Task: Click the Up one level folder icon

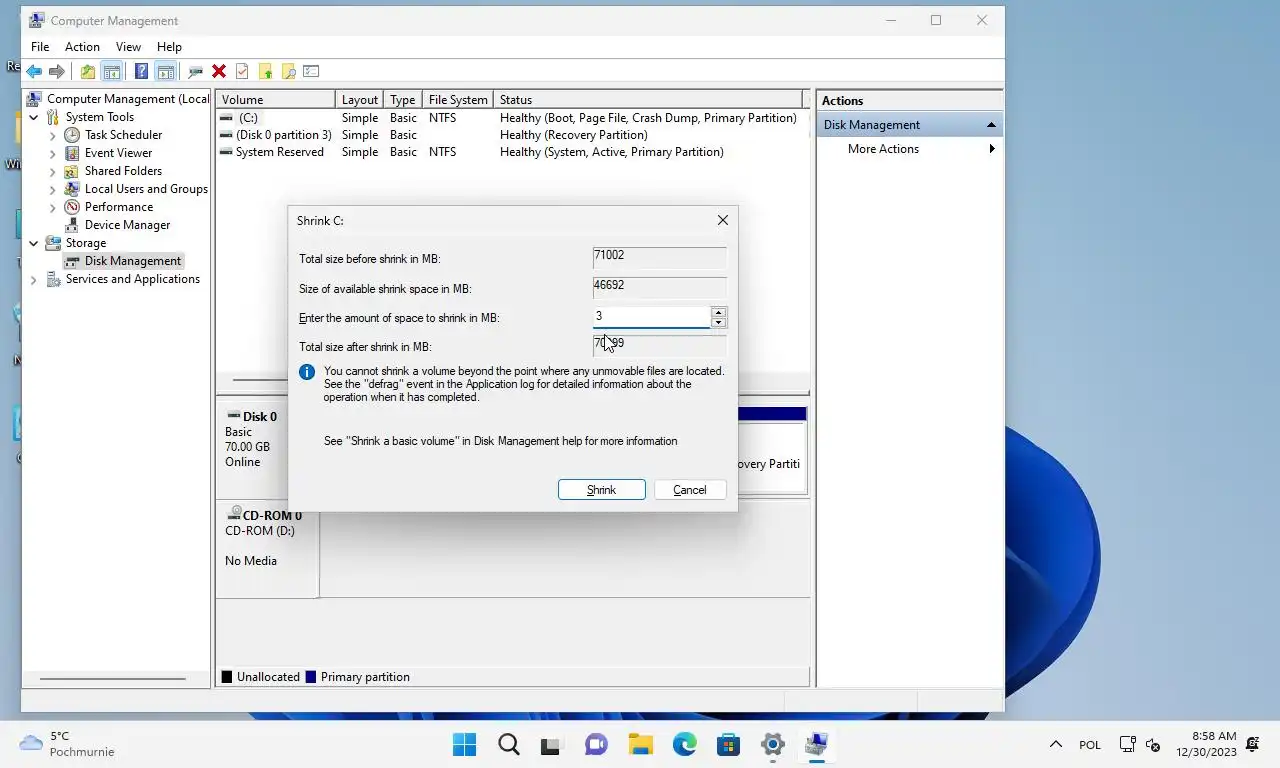Action: click(88, 71)
